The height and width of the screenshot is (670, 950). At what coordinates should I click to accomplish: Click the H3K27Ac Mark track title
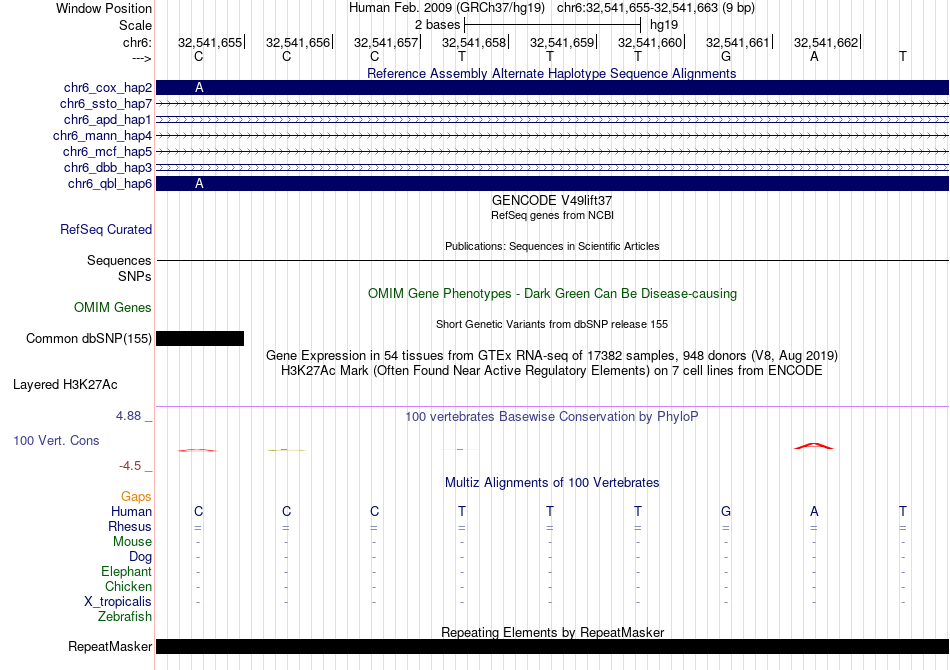tap(552, 371)
